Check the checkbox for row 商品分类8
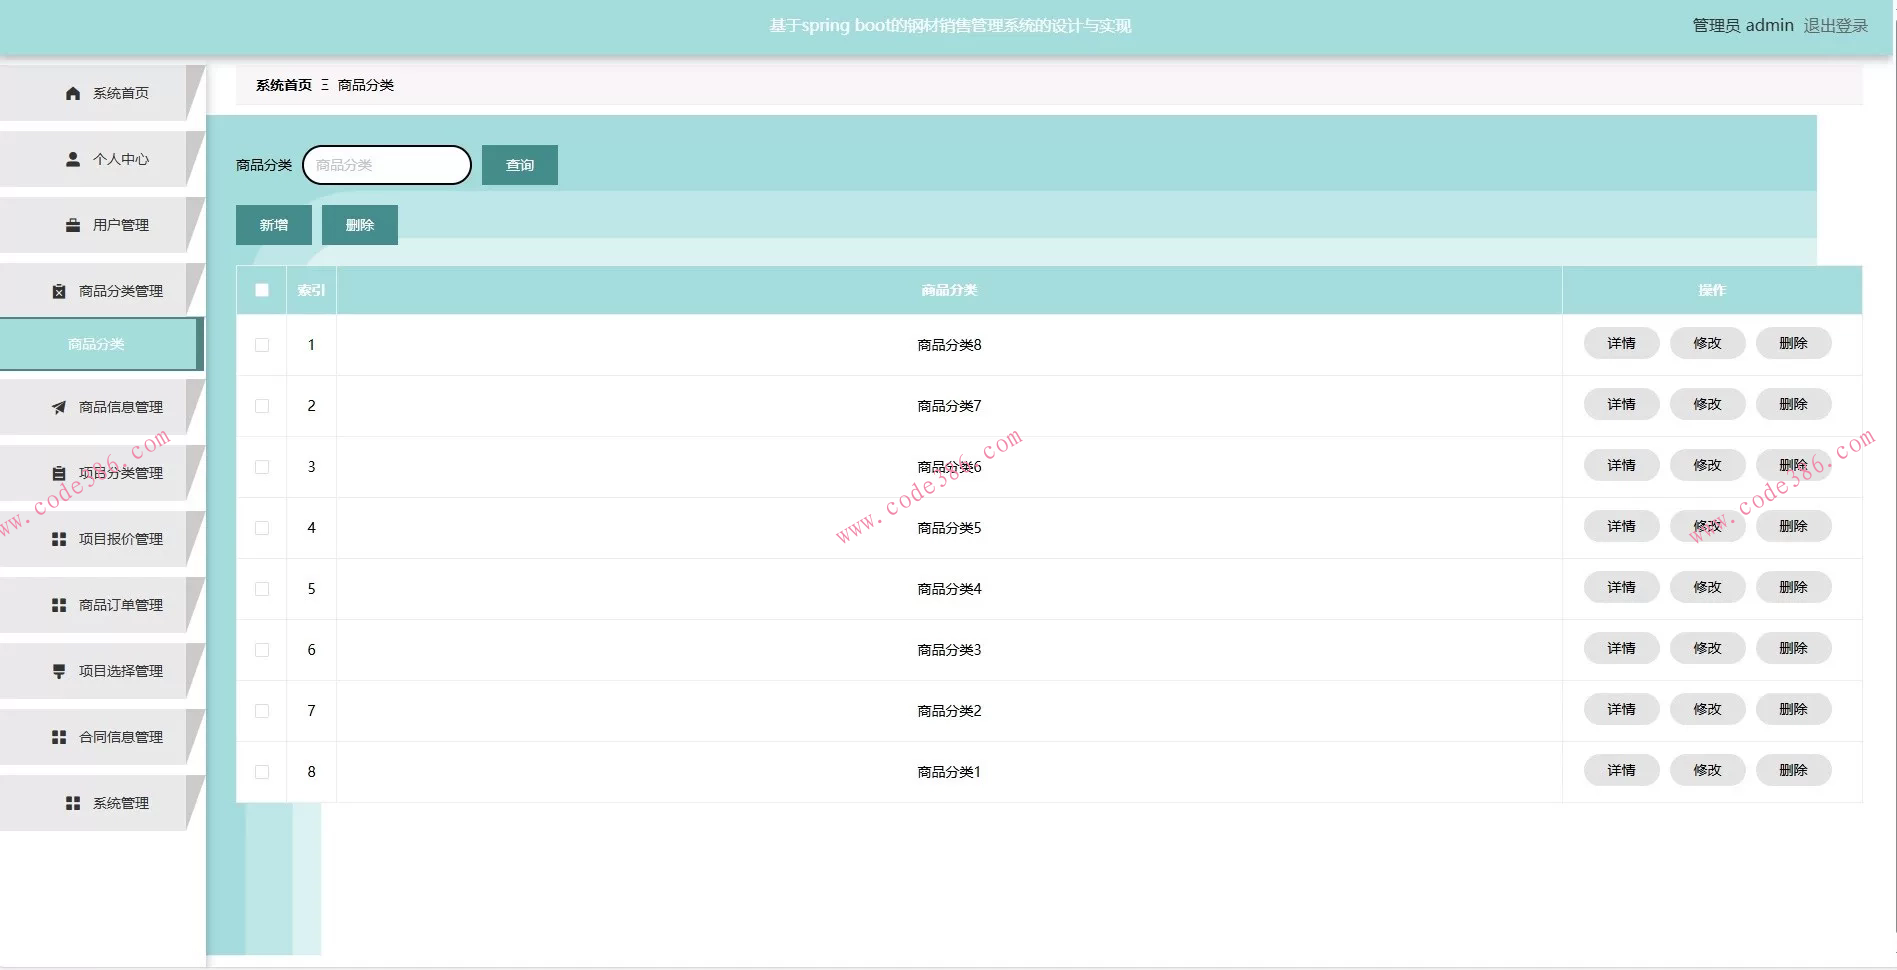This screenshot has width=1897, height=970. point(262,345)
